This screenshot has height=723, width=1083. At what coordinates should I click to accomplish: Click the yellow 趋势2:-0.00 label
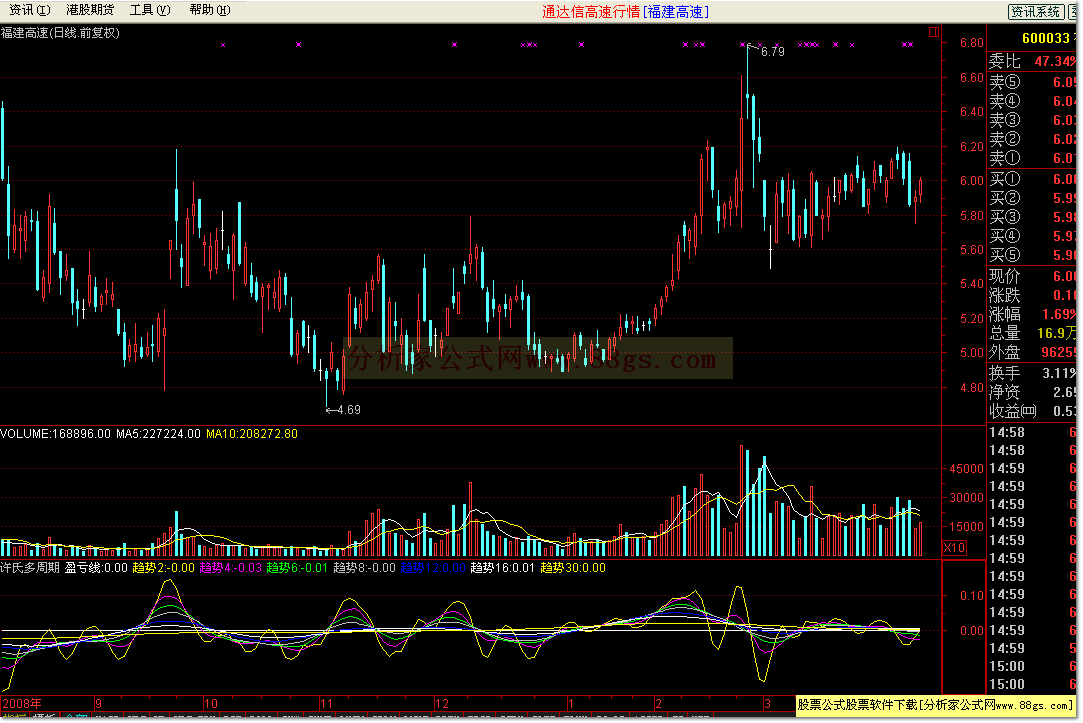[164, 568]
